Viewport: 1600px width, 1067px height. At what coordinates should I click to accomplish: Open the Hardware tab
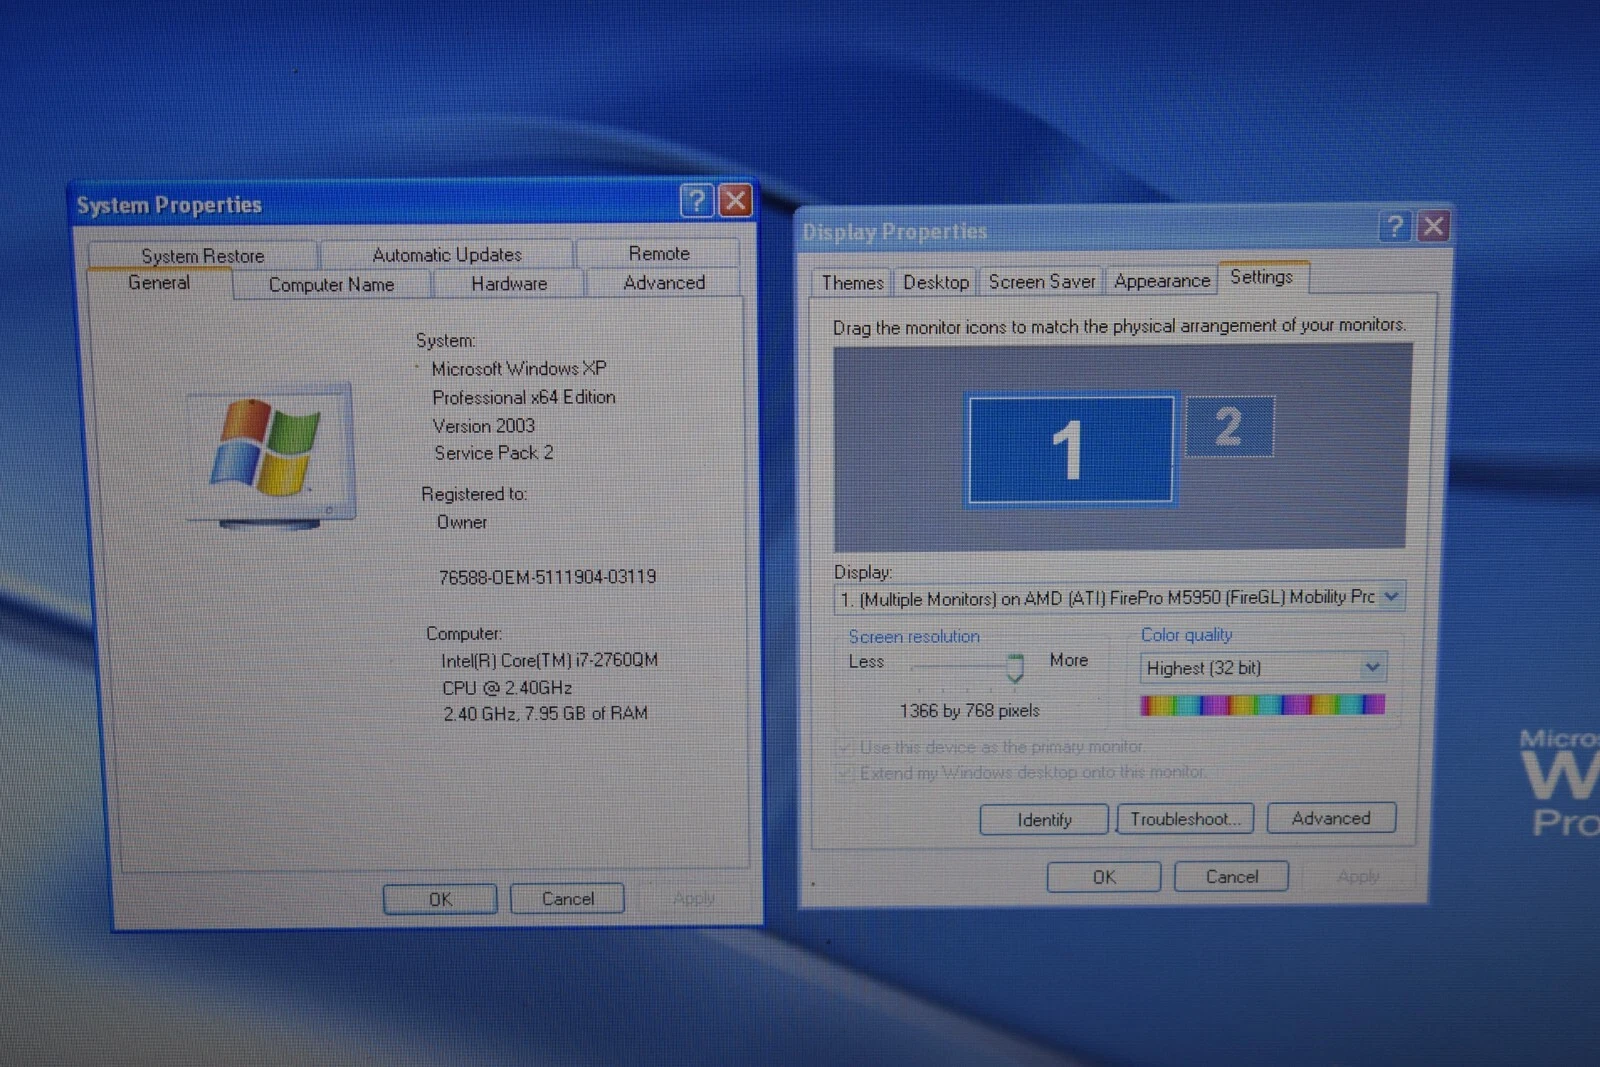coord(509,284)
